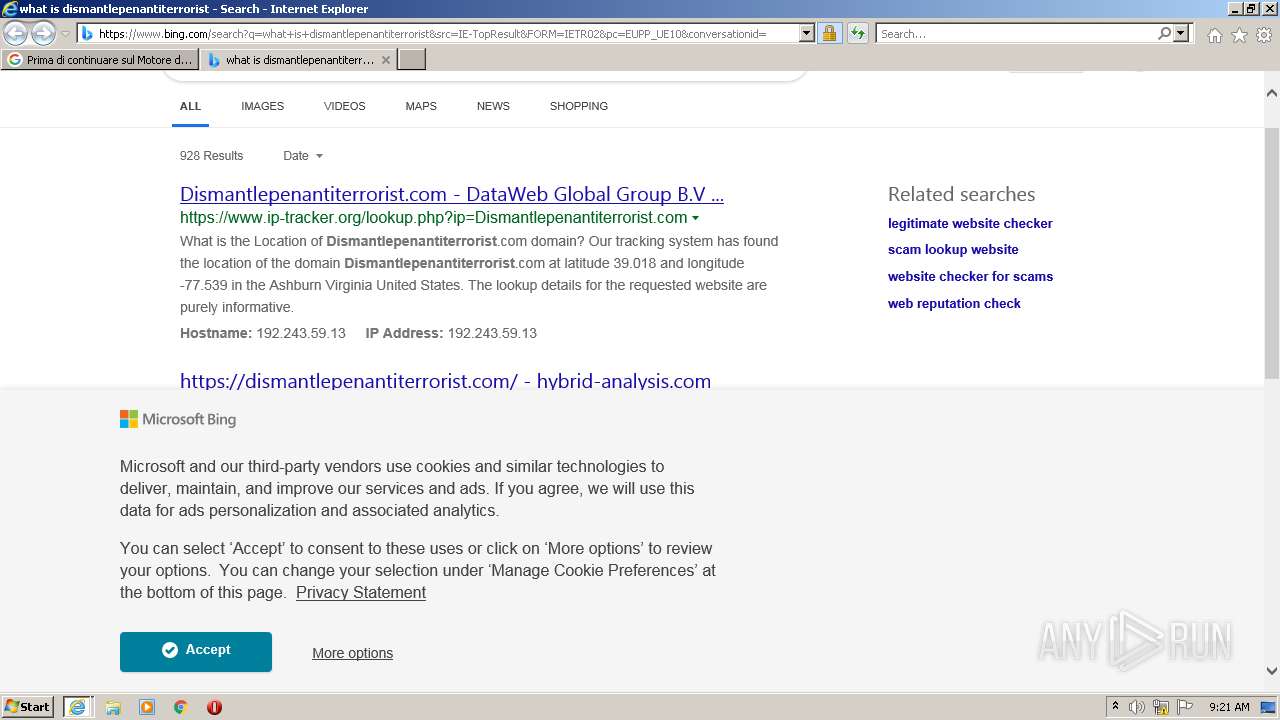Open the Tools gear icon
The width and height of the screenshot is (1280, 720).
click(x=1264, y=35)
